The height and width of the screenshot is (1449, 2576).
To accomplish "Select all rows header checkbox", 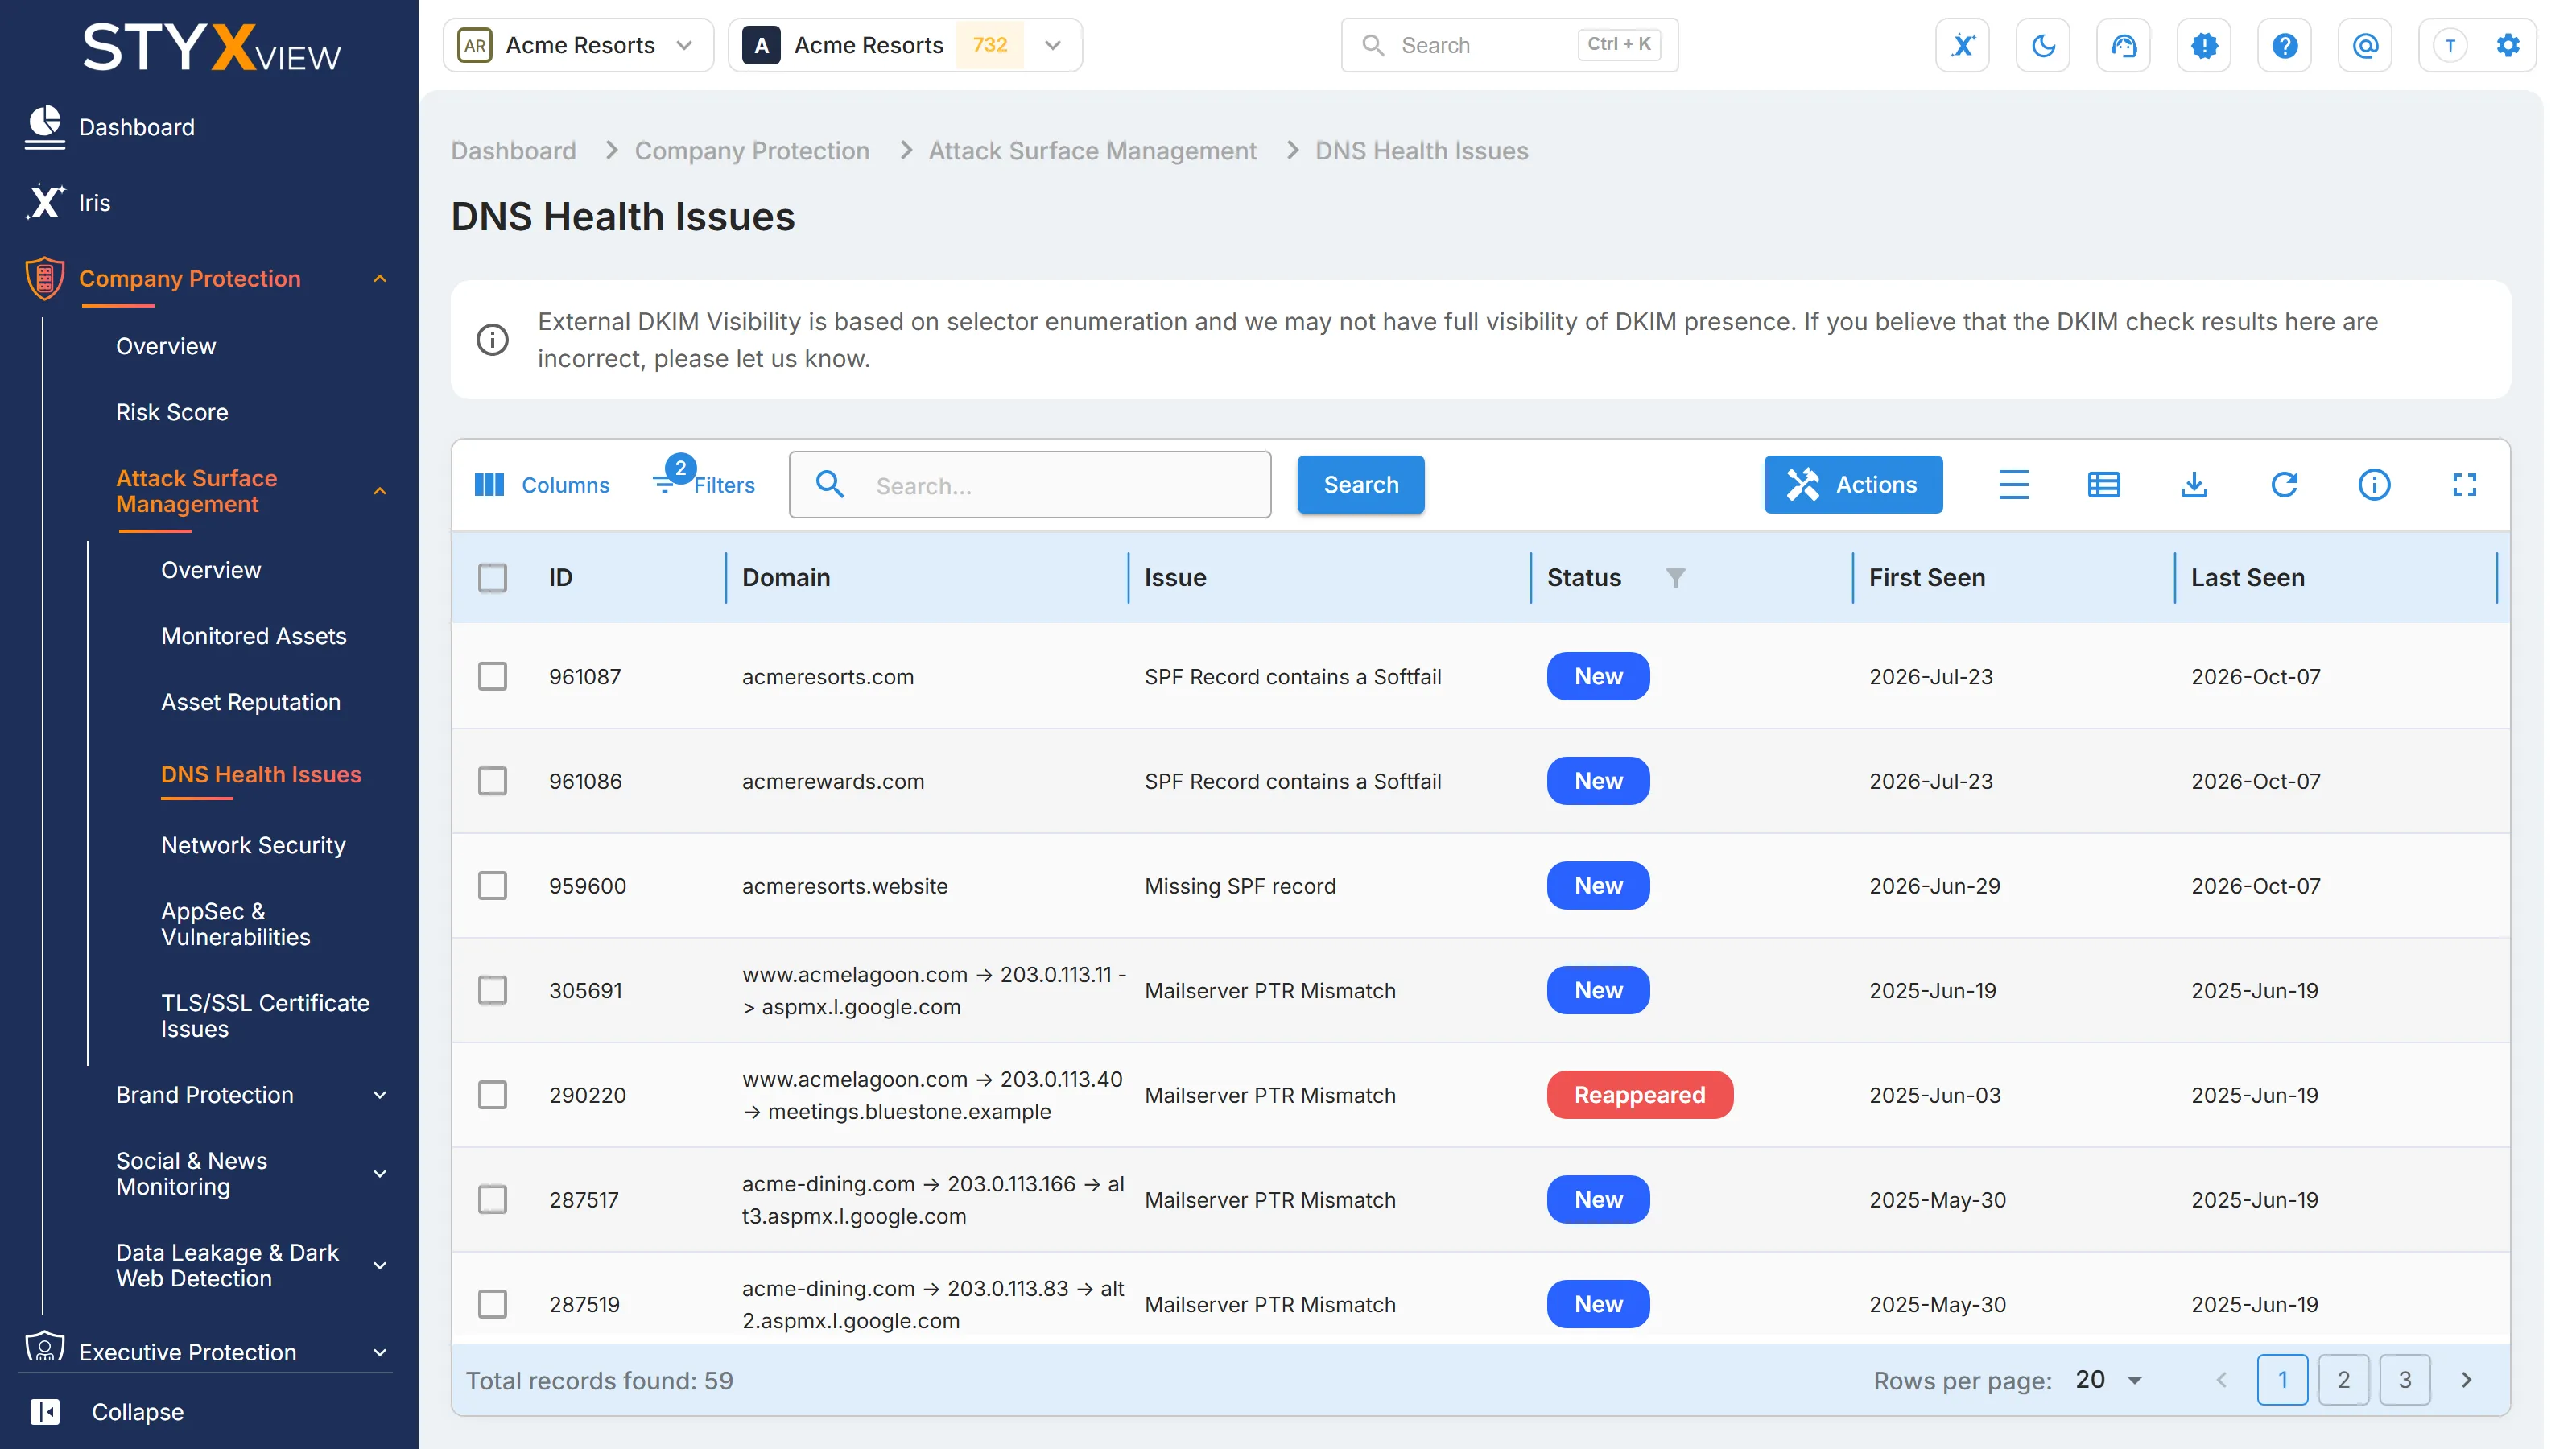I will coord(492,578).
